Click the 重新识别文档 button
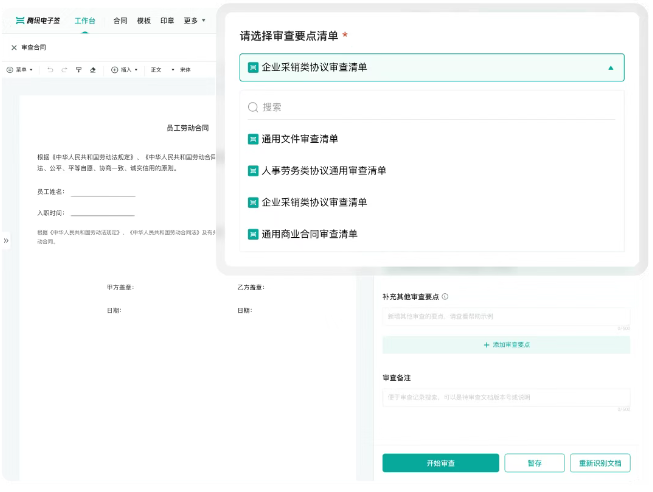Viewport: 653px width, 492px height. [600, 463]
